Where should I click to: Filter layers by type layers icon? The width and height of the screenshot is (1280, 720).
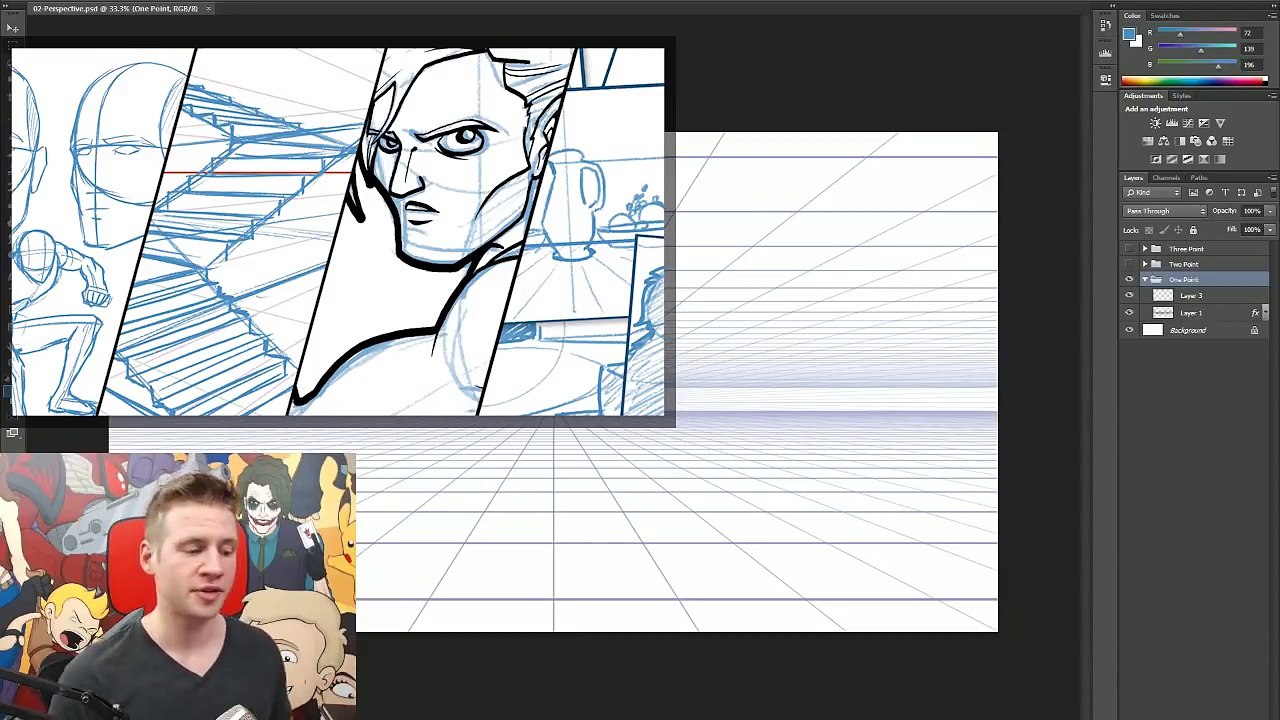(1225, 192)
